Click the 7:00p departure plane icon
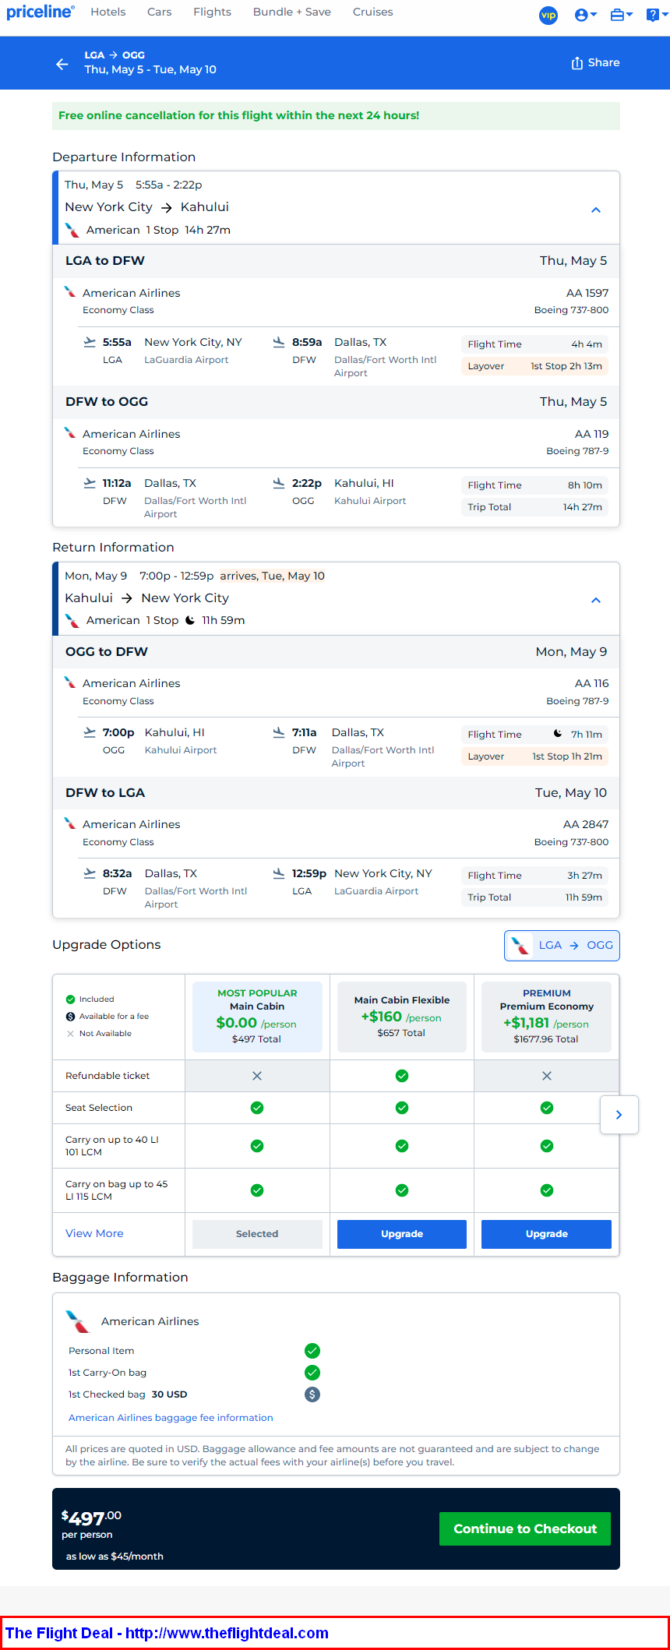The image size is (670, 1650). coord(90,732)
